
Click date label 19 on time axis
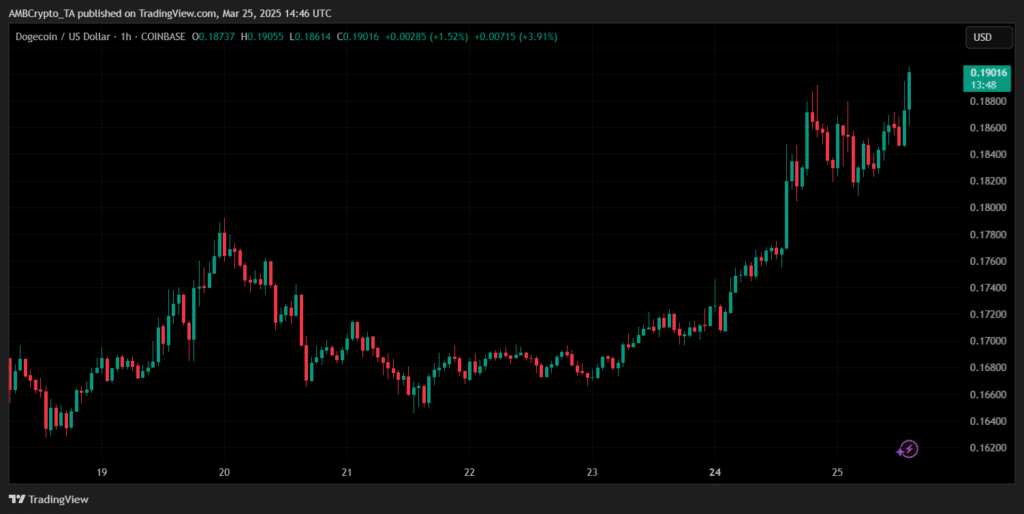coord(101,472)
